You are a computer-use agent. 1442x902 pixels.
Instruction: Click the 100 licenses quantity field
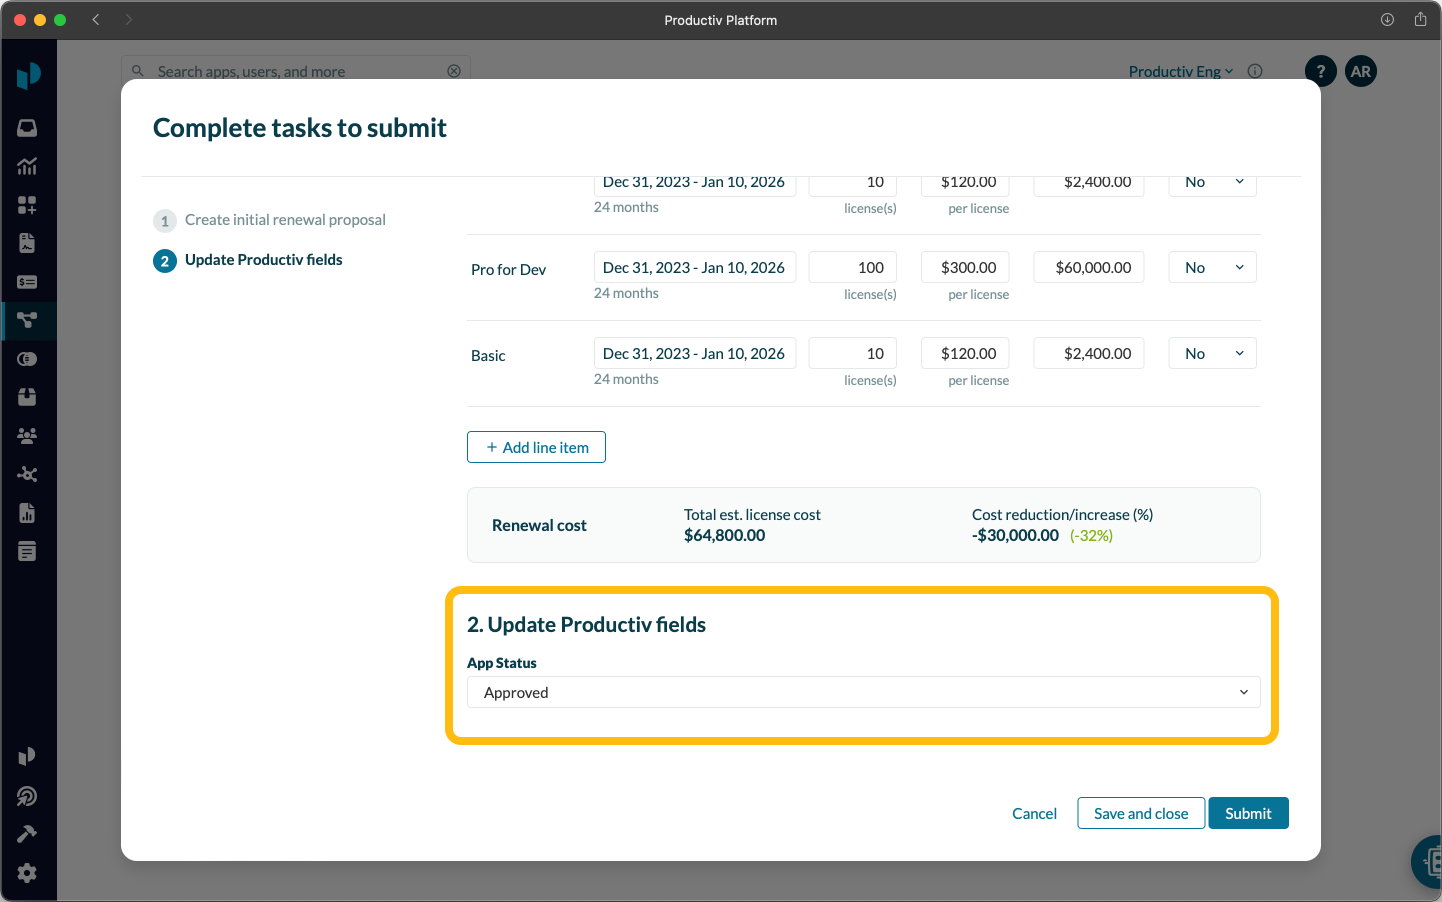[x=853, y=267]
